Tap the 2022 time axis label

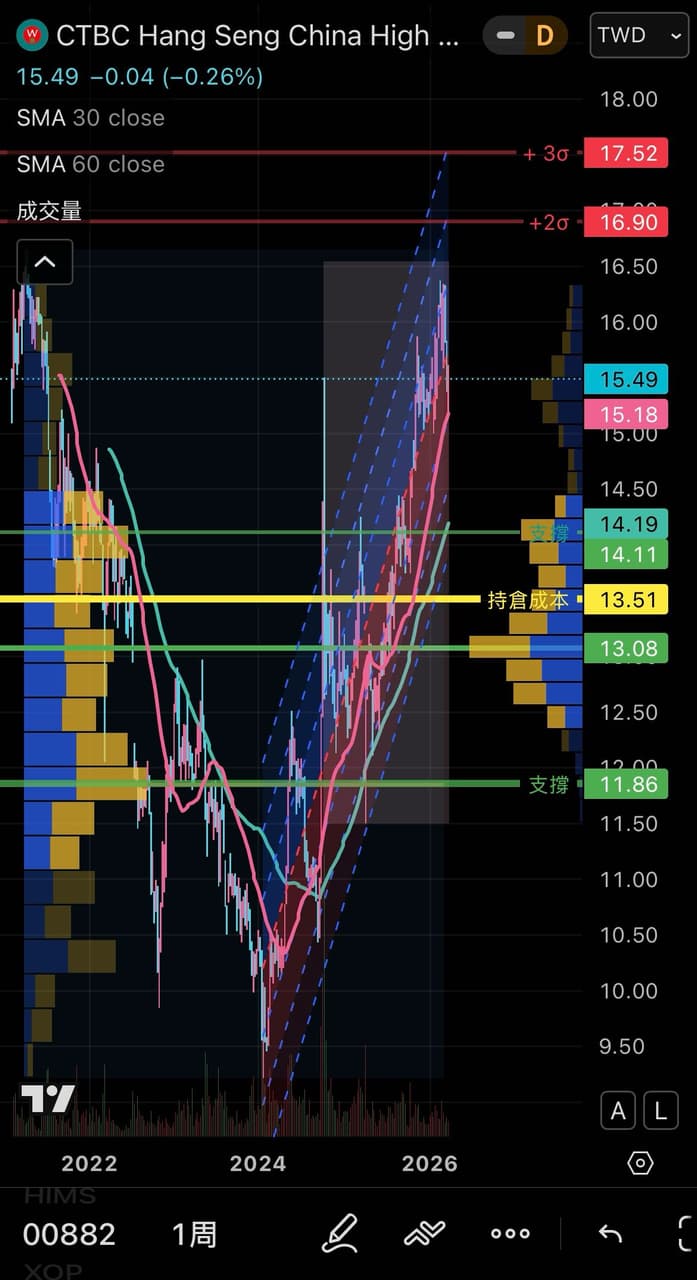tap(89, 1163)
